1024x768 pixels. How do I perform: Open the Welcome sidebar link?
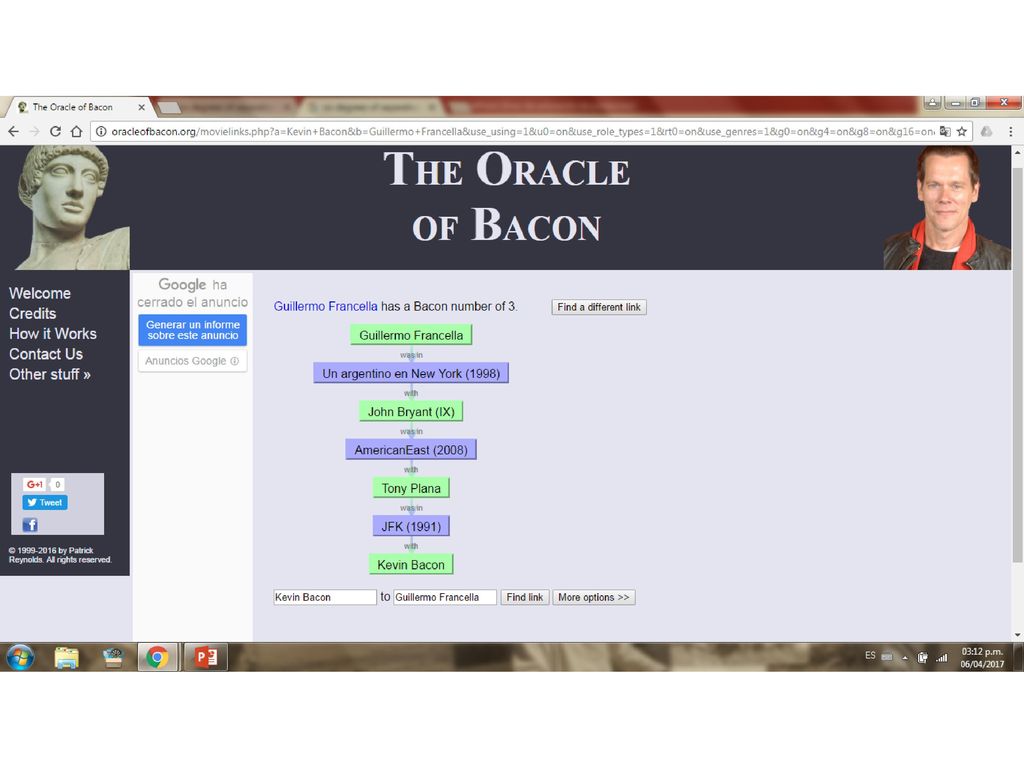point(40,293)
